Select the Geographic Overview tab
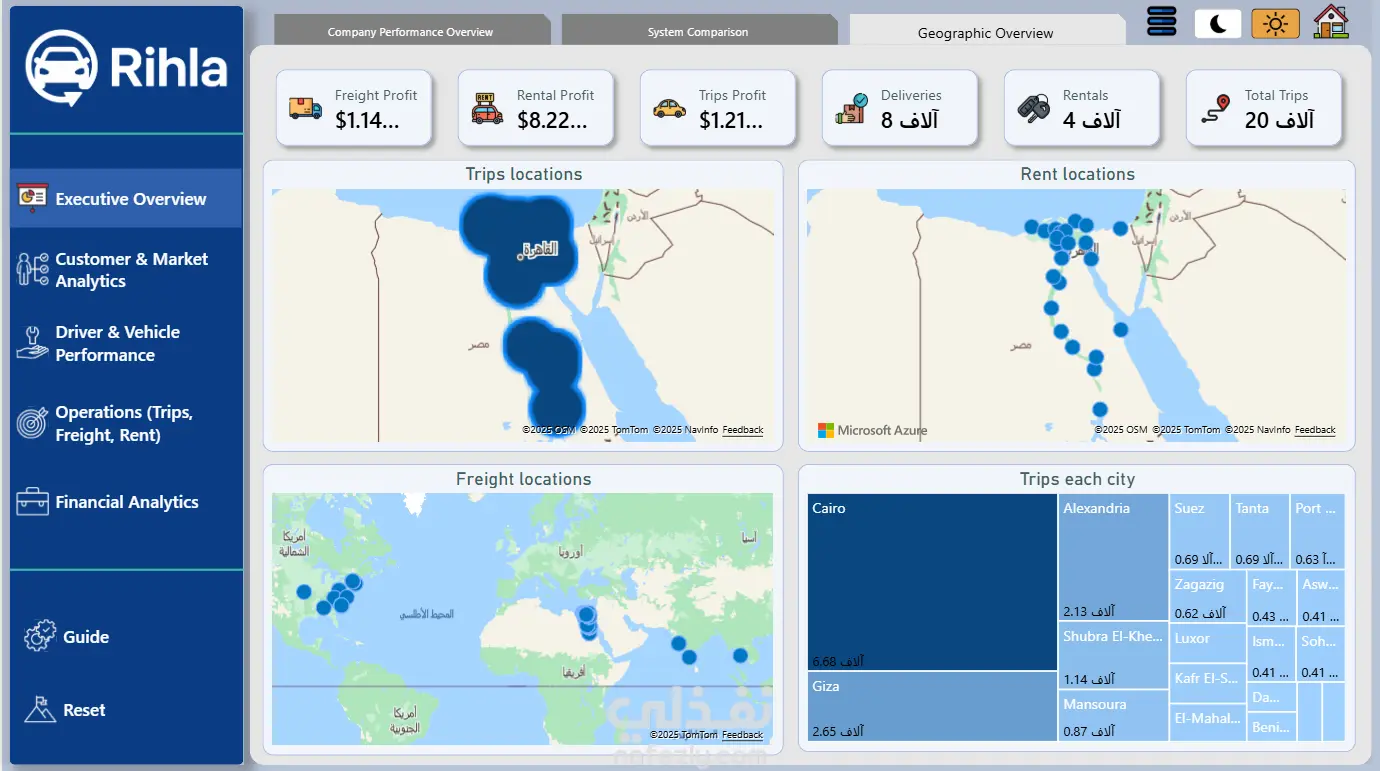The width and height of the screenshot is (1380, 771). tap(986, 32)
